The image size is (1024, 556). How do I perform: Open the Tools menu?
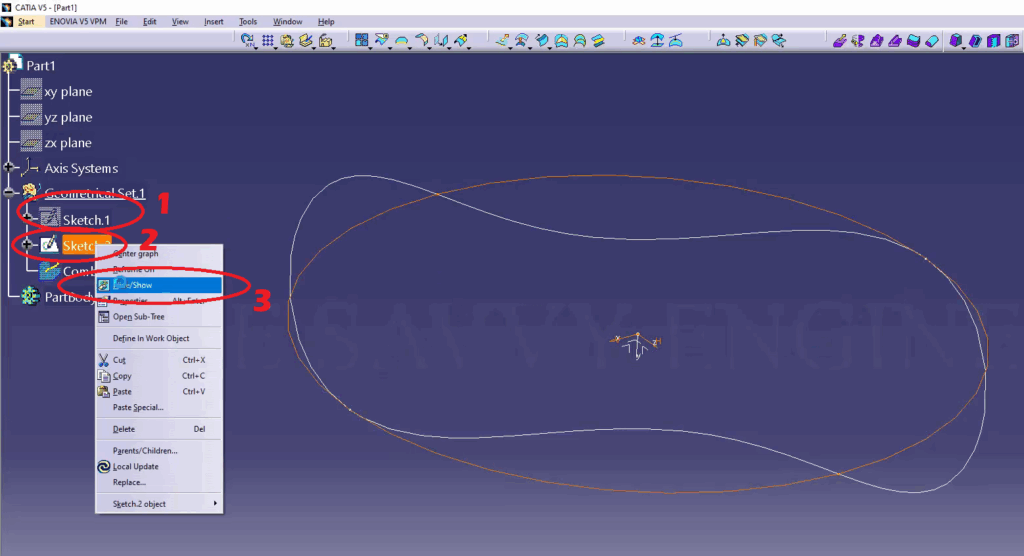click(248, 22)
